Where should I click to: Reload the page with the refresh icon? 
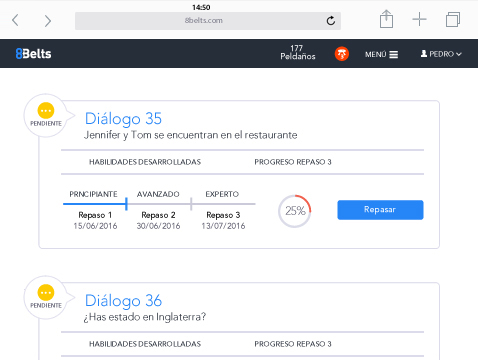click(x=331, y=21)
